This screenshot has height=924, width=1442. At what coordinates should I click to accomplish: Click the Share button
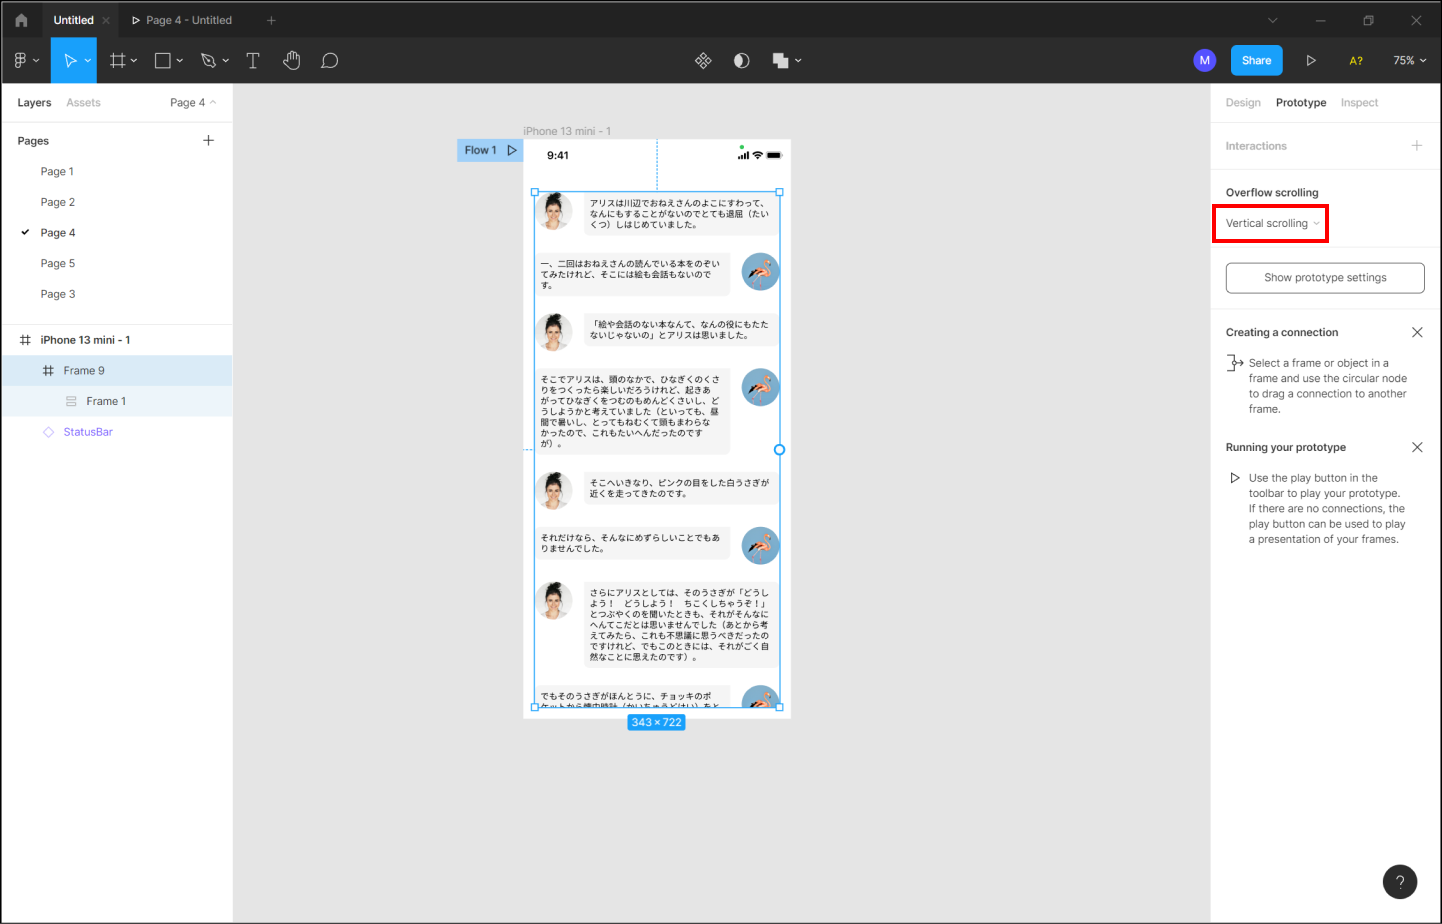coord(1256,61)
